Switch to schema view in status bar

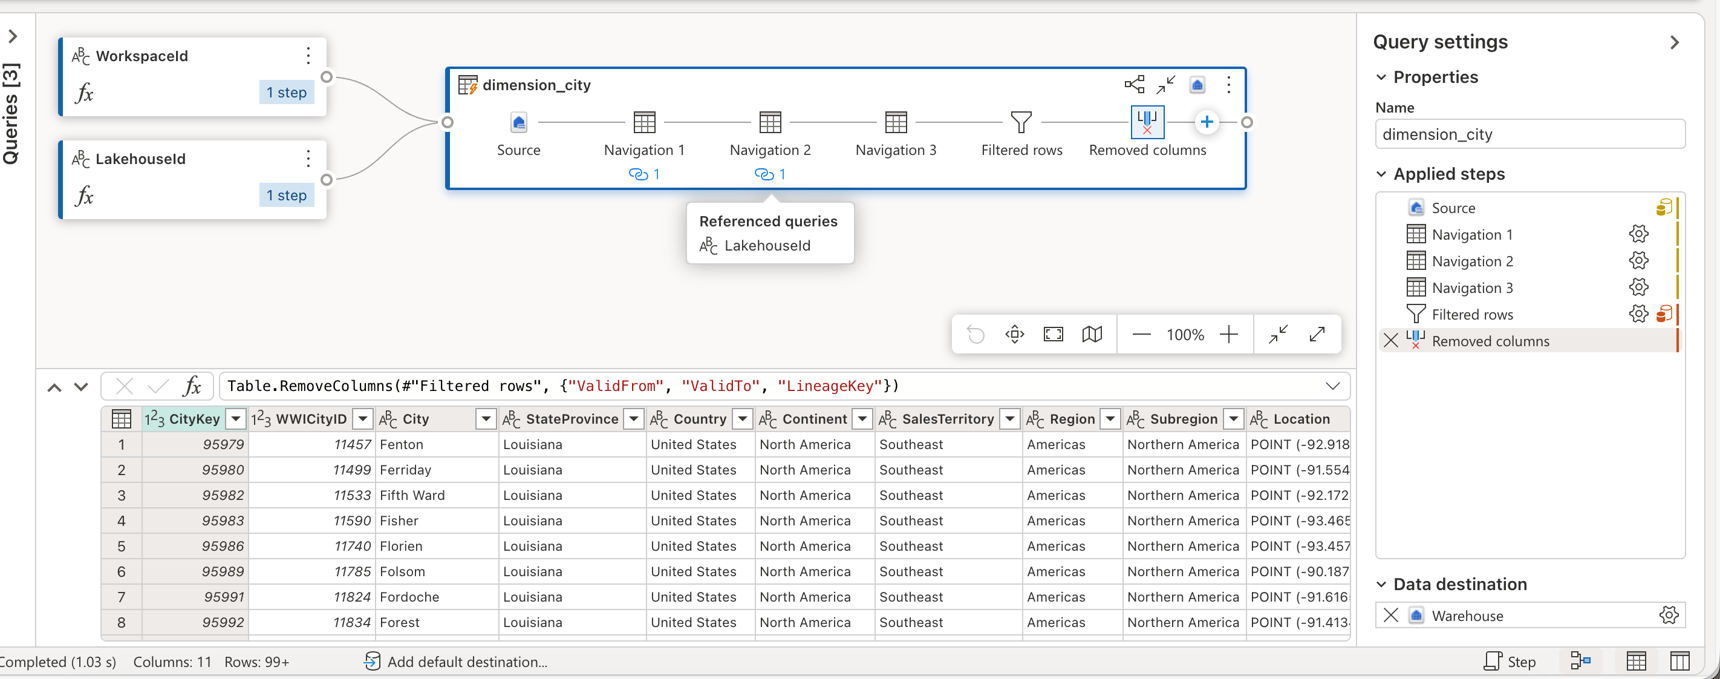point(1680,661)
